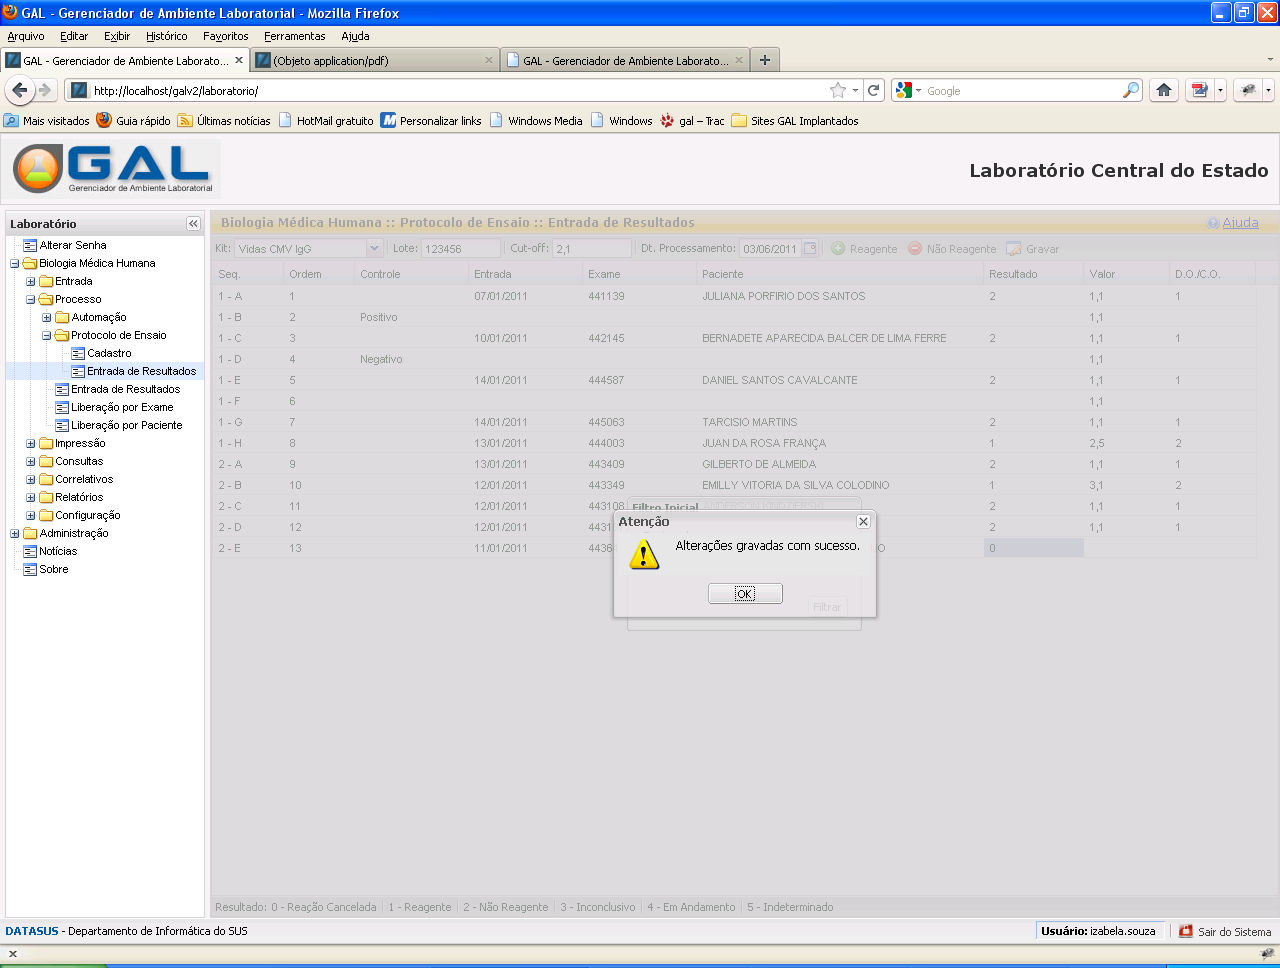Expand the Automação folder node
Viewport: 1280px width, 968px height.
(x=47, y=318)
